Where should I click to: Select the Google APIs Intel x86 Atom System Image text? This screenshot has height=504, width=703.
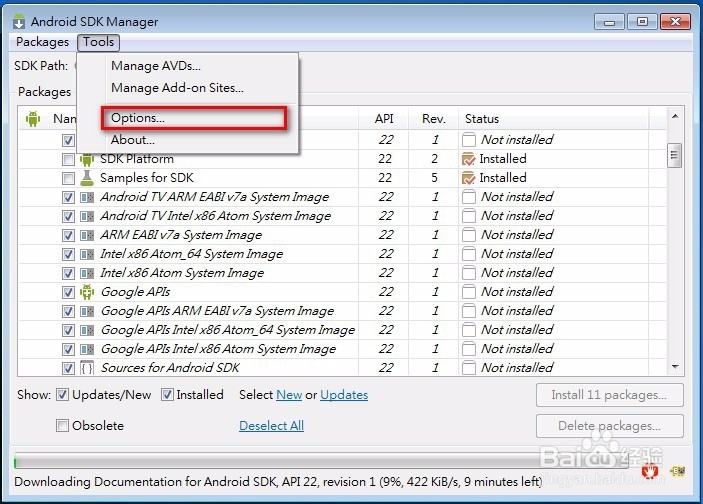[218, 349]
